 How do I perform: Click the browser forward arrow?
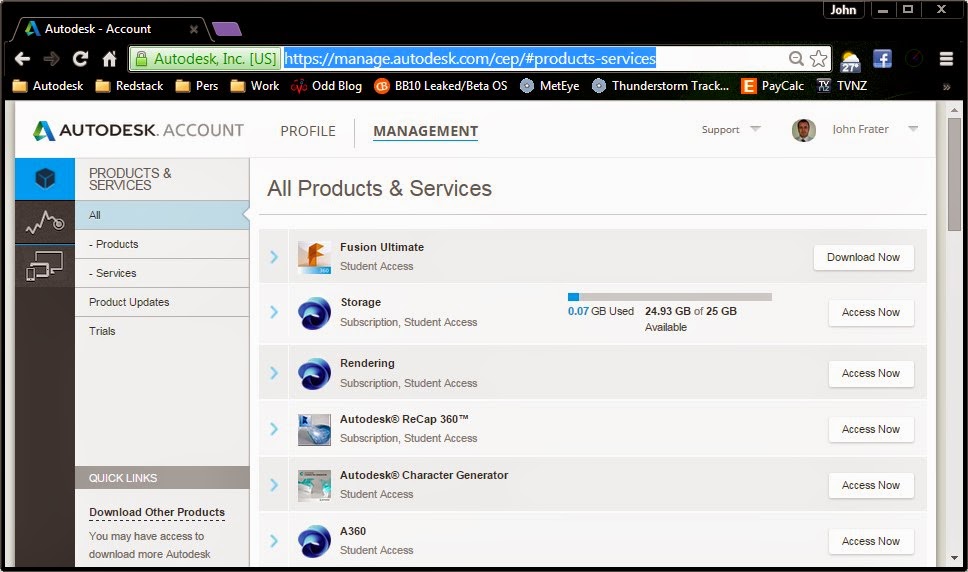[51, 59]
